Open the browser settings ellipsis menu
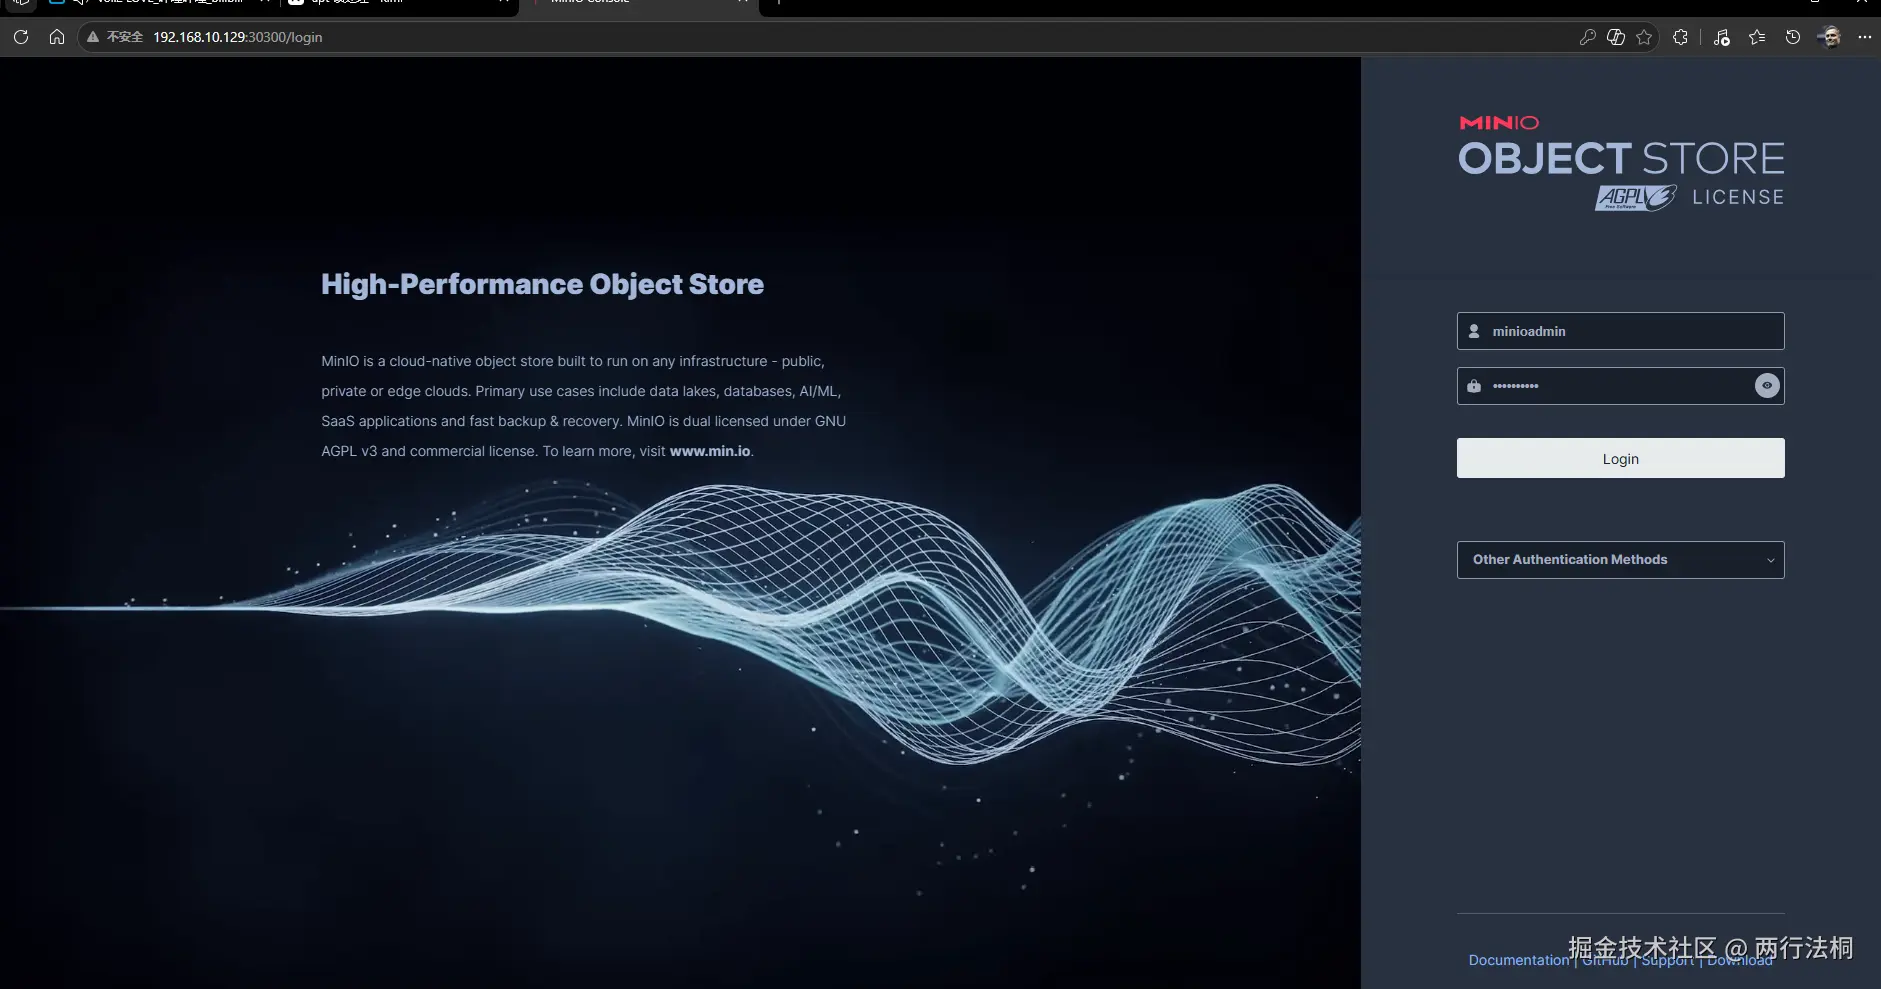Screen dimensions: 1881x989 tap(1865, 37)
